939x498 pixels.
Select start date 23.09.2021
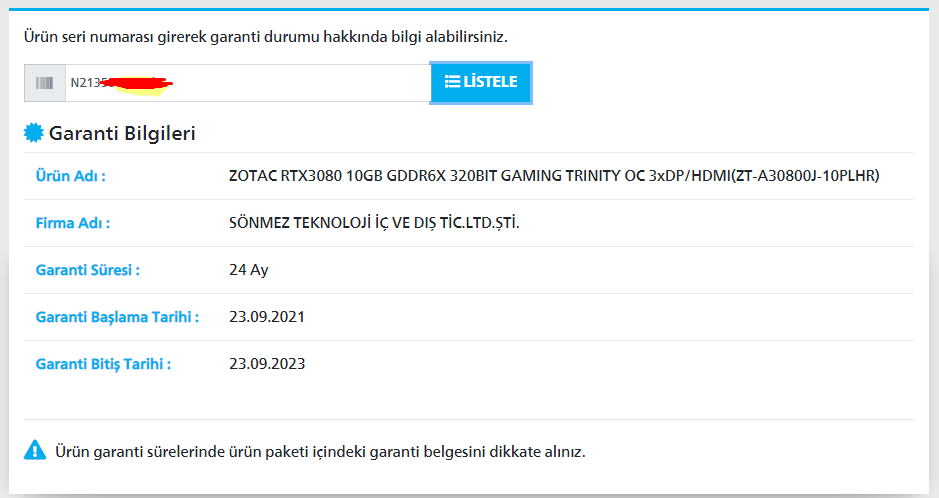click(267, 317)
